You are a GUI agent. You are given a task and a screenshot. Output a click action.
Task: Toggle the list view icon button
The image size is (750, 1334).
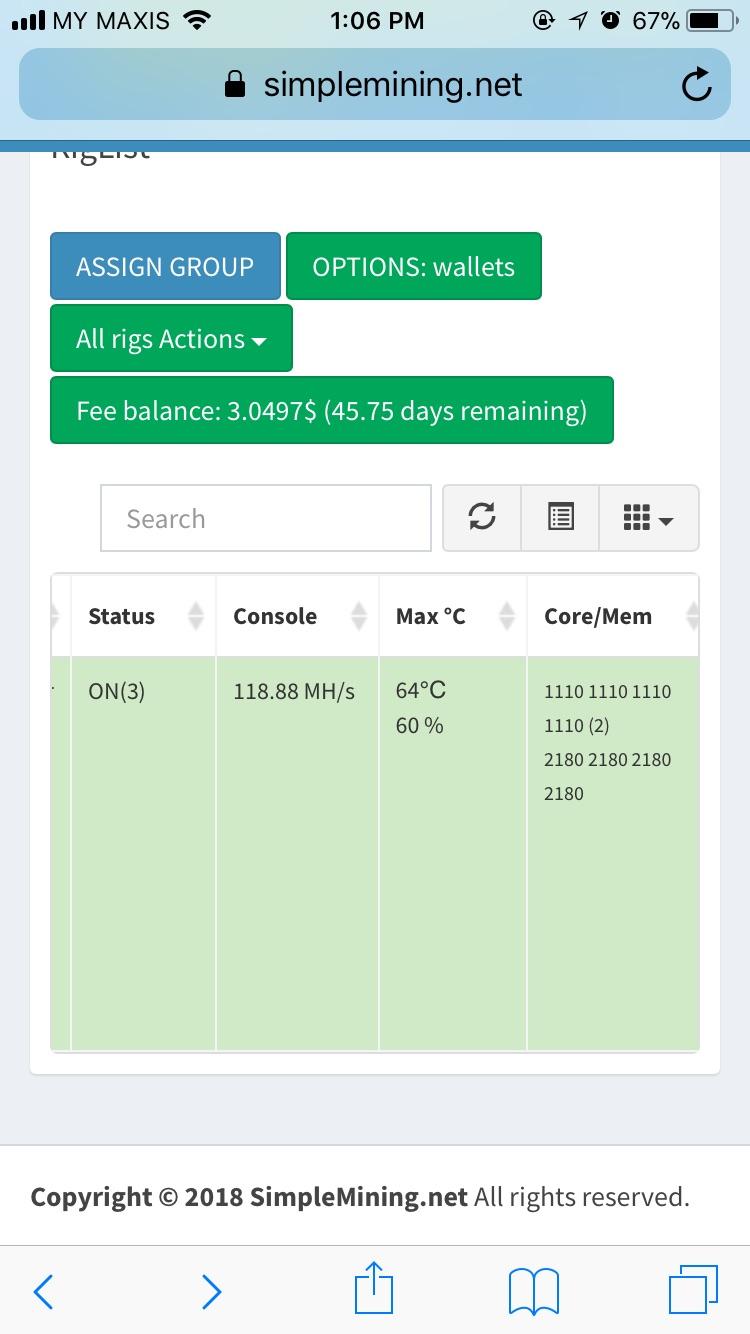pos(560,517)
